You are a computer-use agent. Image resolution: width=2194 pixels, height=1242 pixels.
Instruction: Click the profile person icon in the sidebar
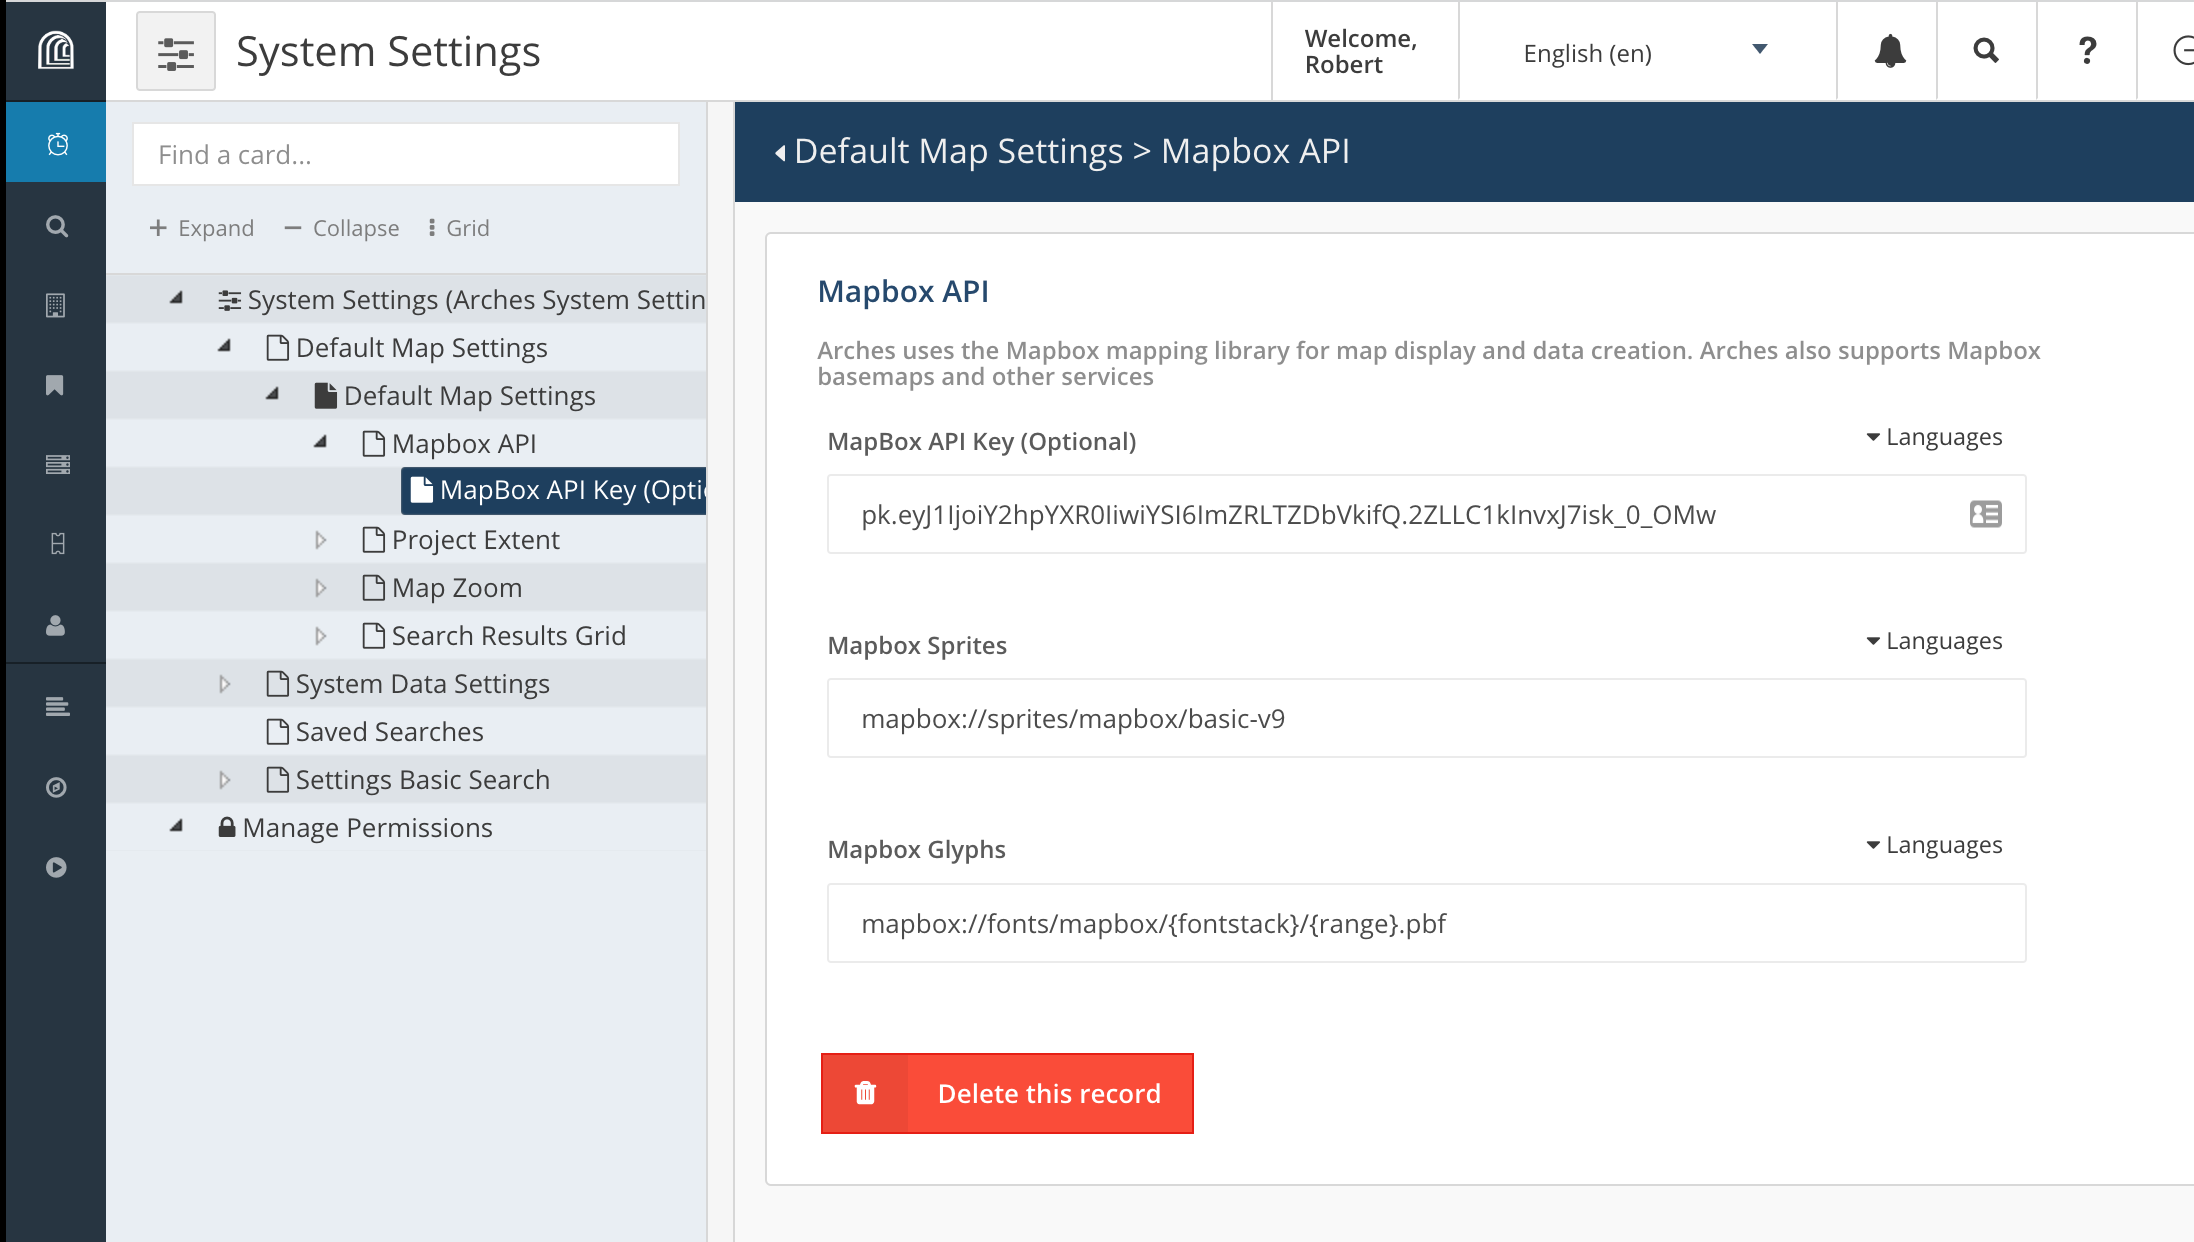pyautogui.click(x=55, y=626)
